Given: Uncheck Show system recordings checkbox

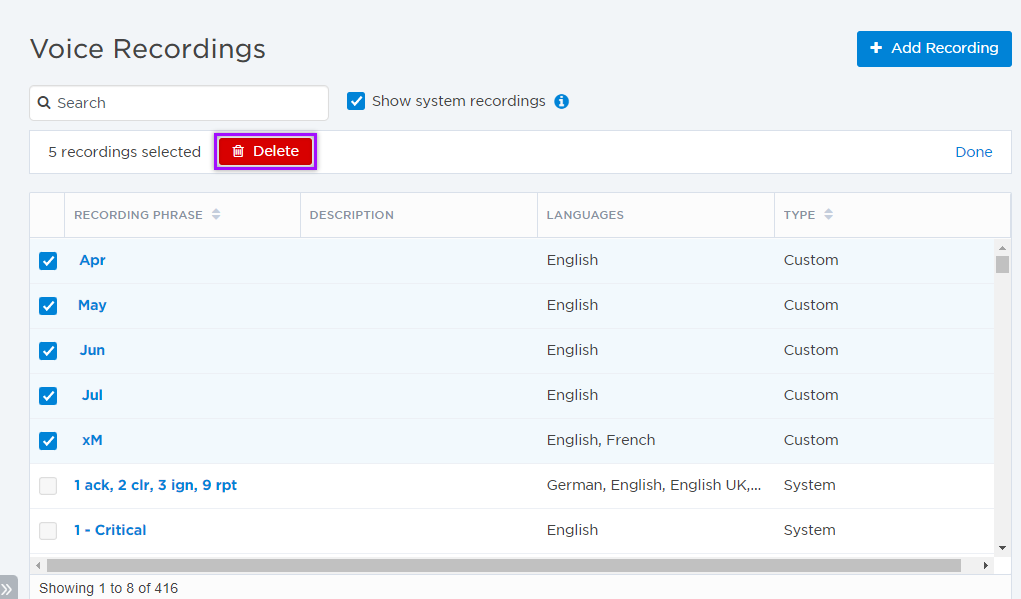Looking at the screenshot, I should 356,101.
